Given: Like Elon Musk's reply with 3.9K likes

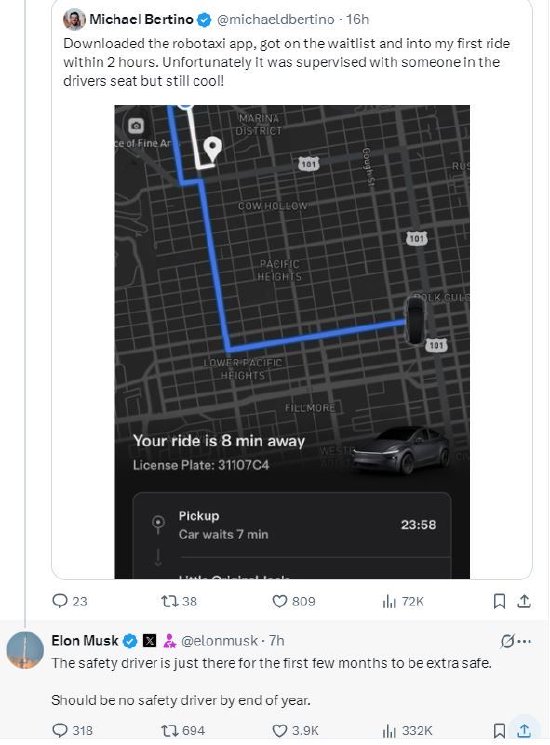Looking at the screenshot, I should (x=295, y=730).
